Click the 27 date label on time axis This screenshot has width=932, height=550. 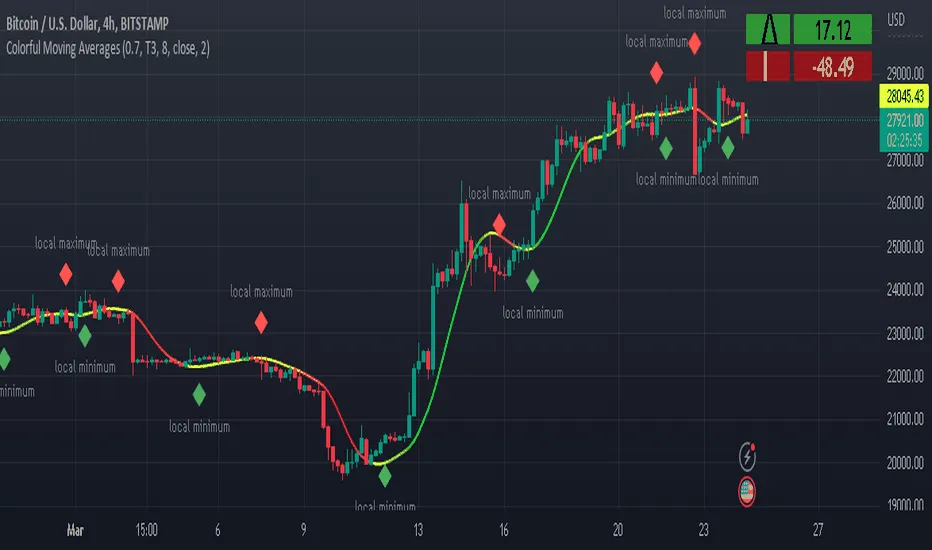pos(819,531)
